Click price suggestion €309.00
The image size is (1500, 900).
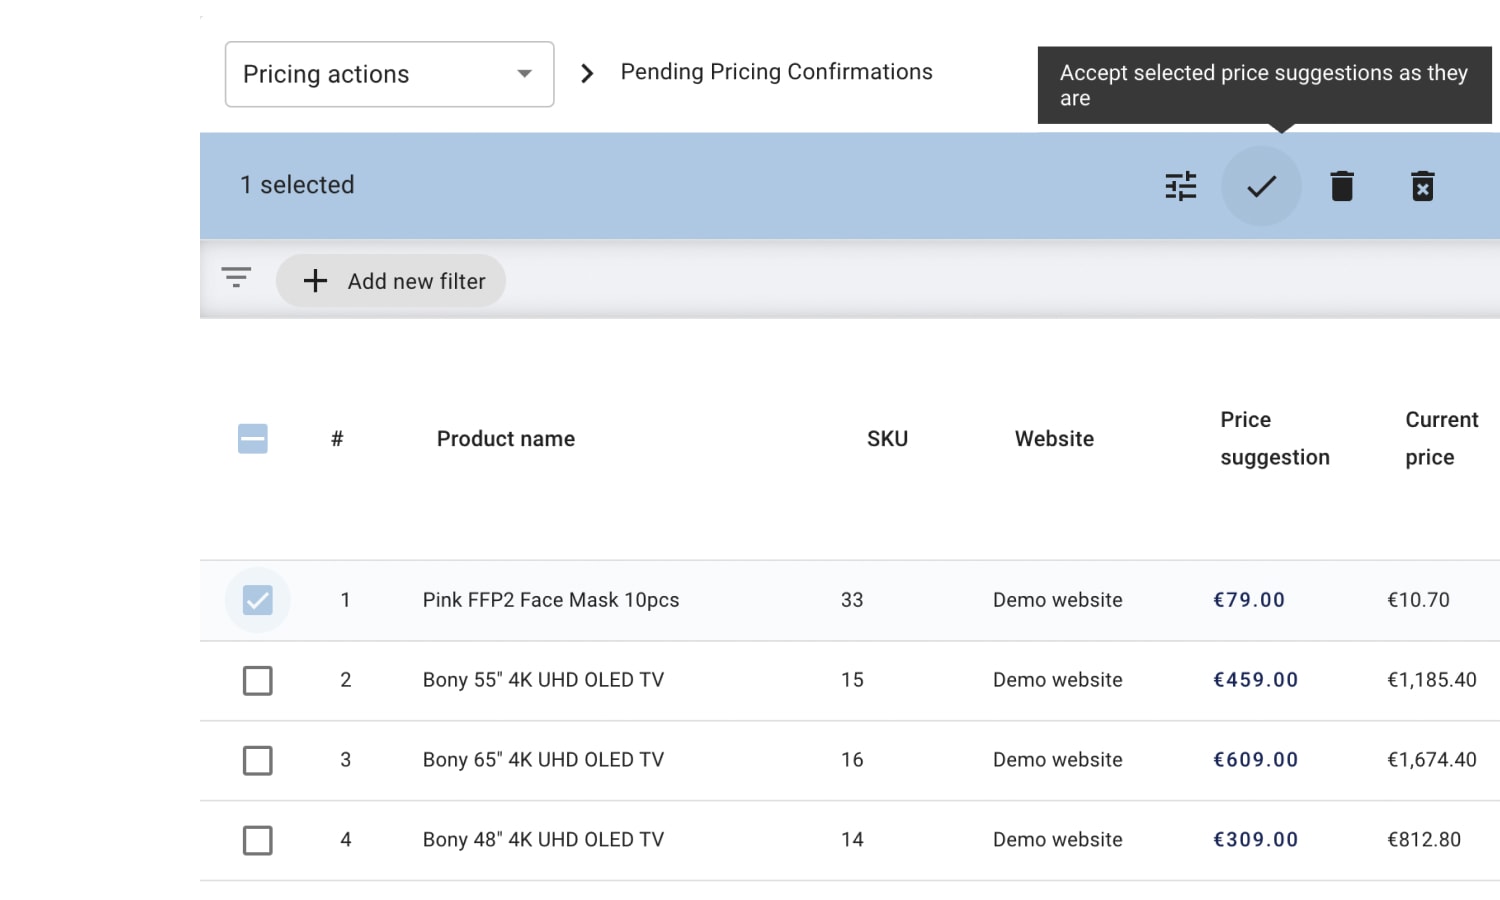[1255, 840]
